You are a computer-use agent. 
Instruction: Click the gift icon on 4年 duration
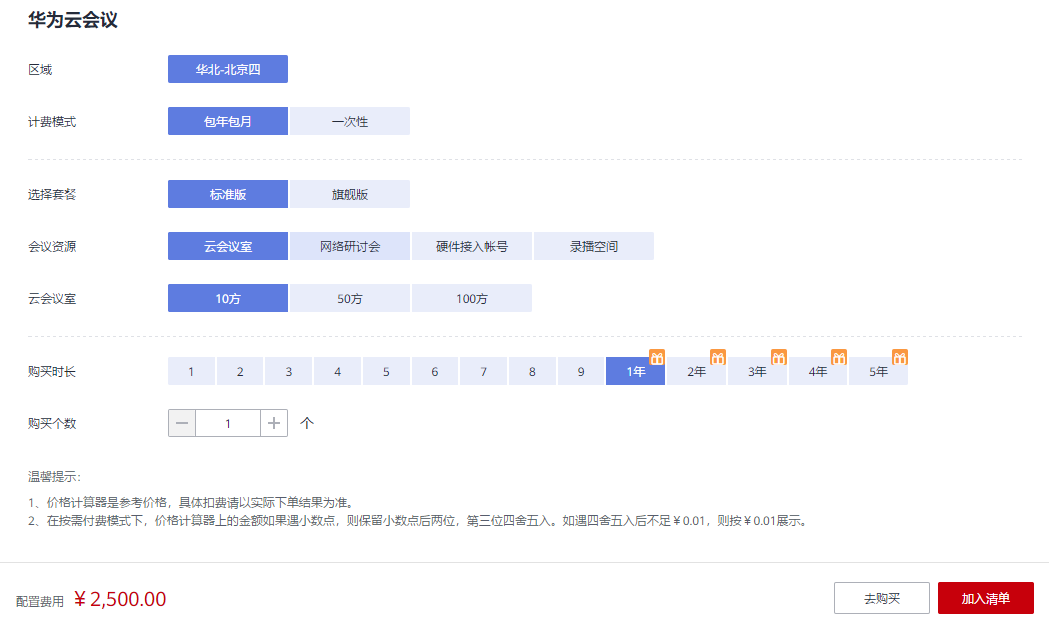click(839, 358)
